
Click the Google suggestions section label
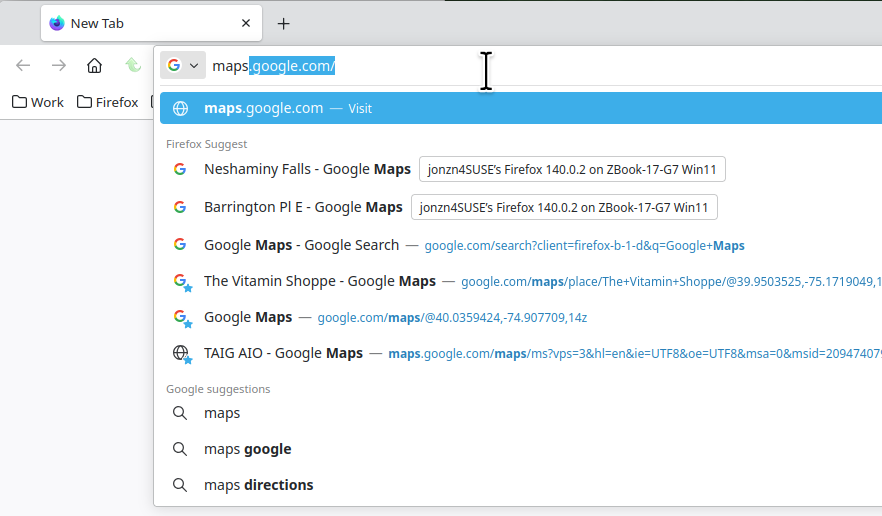[218, 389]
